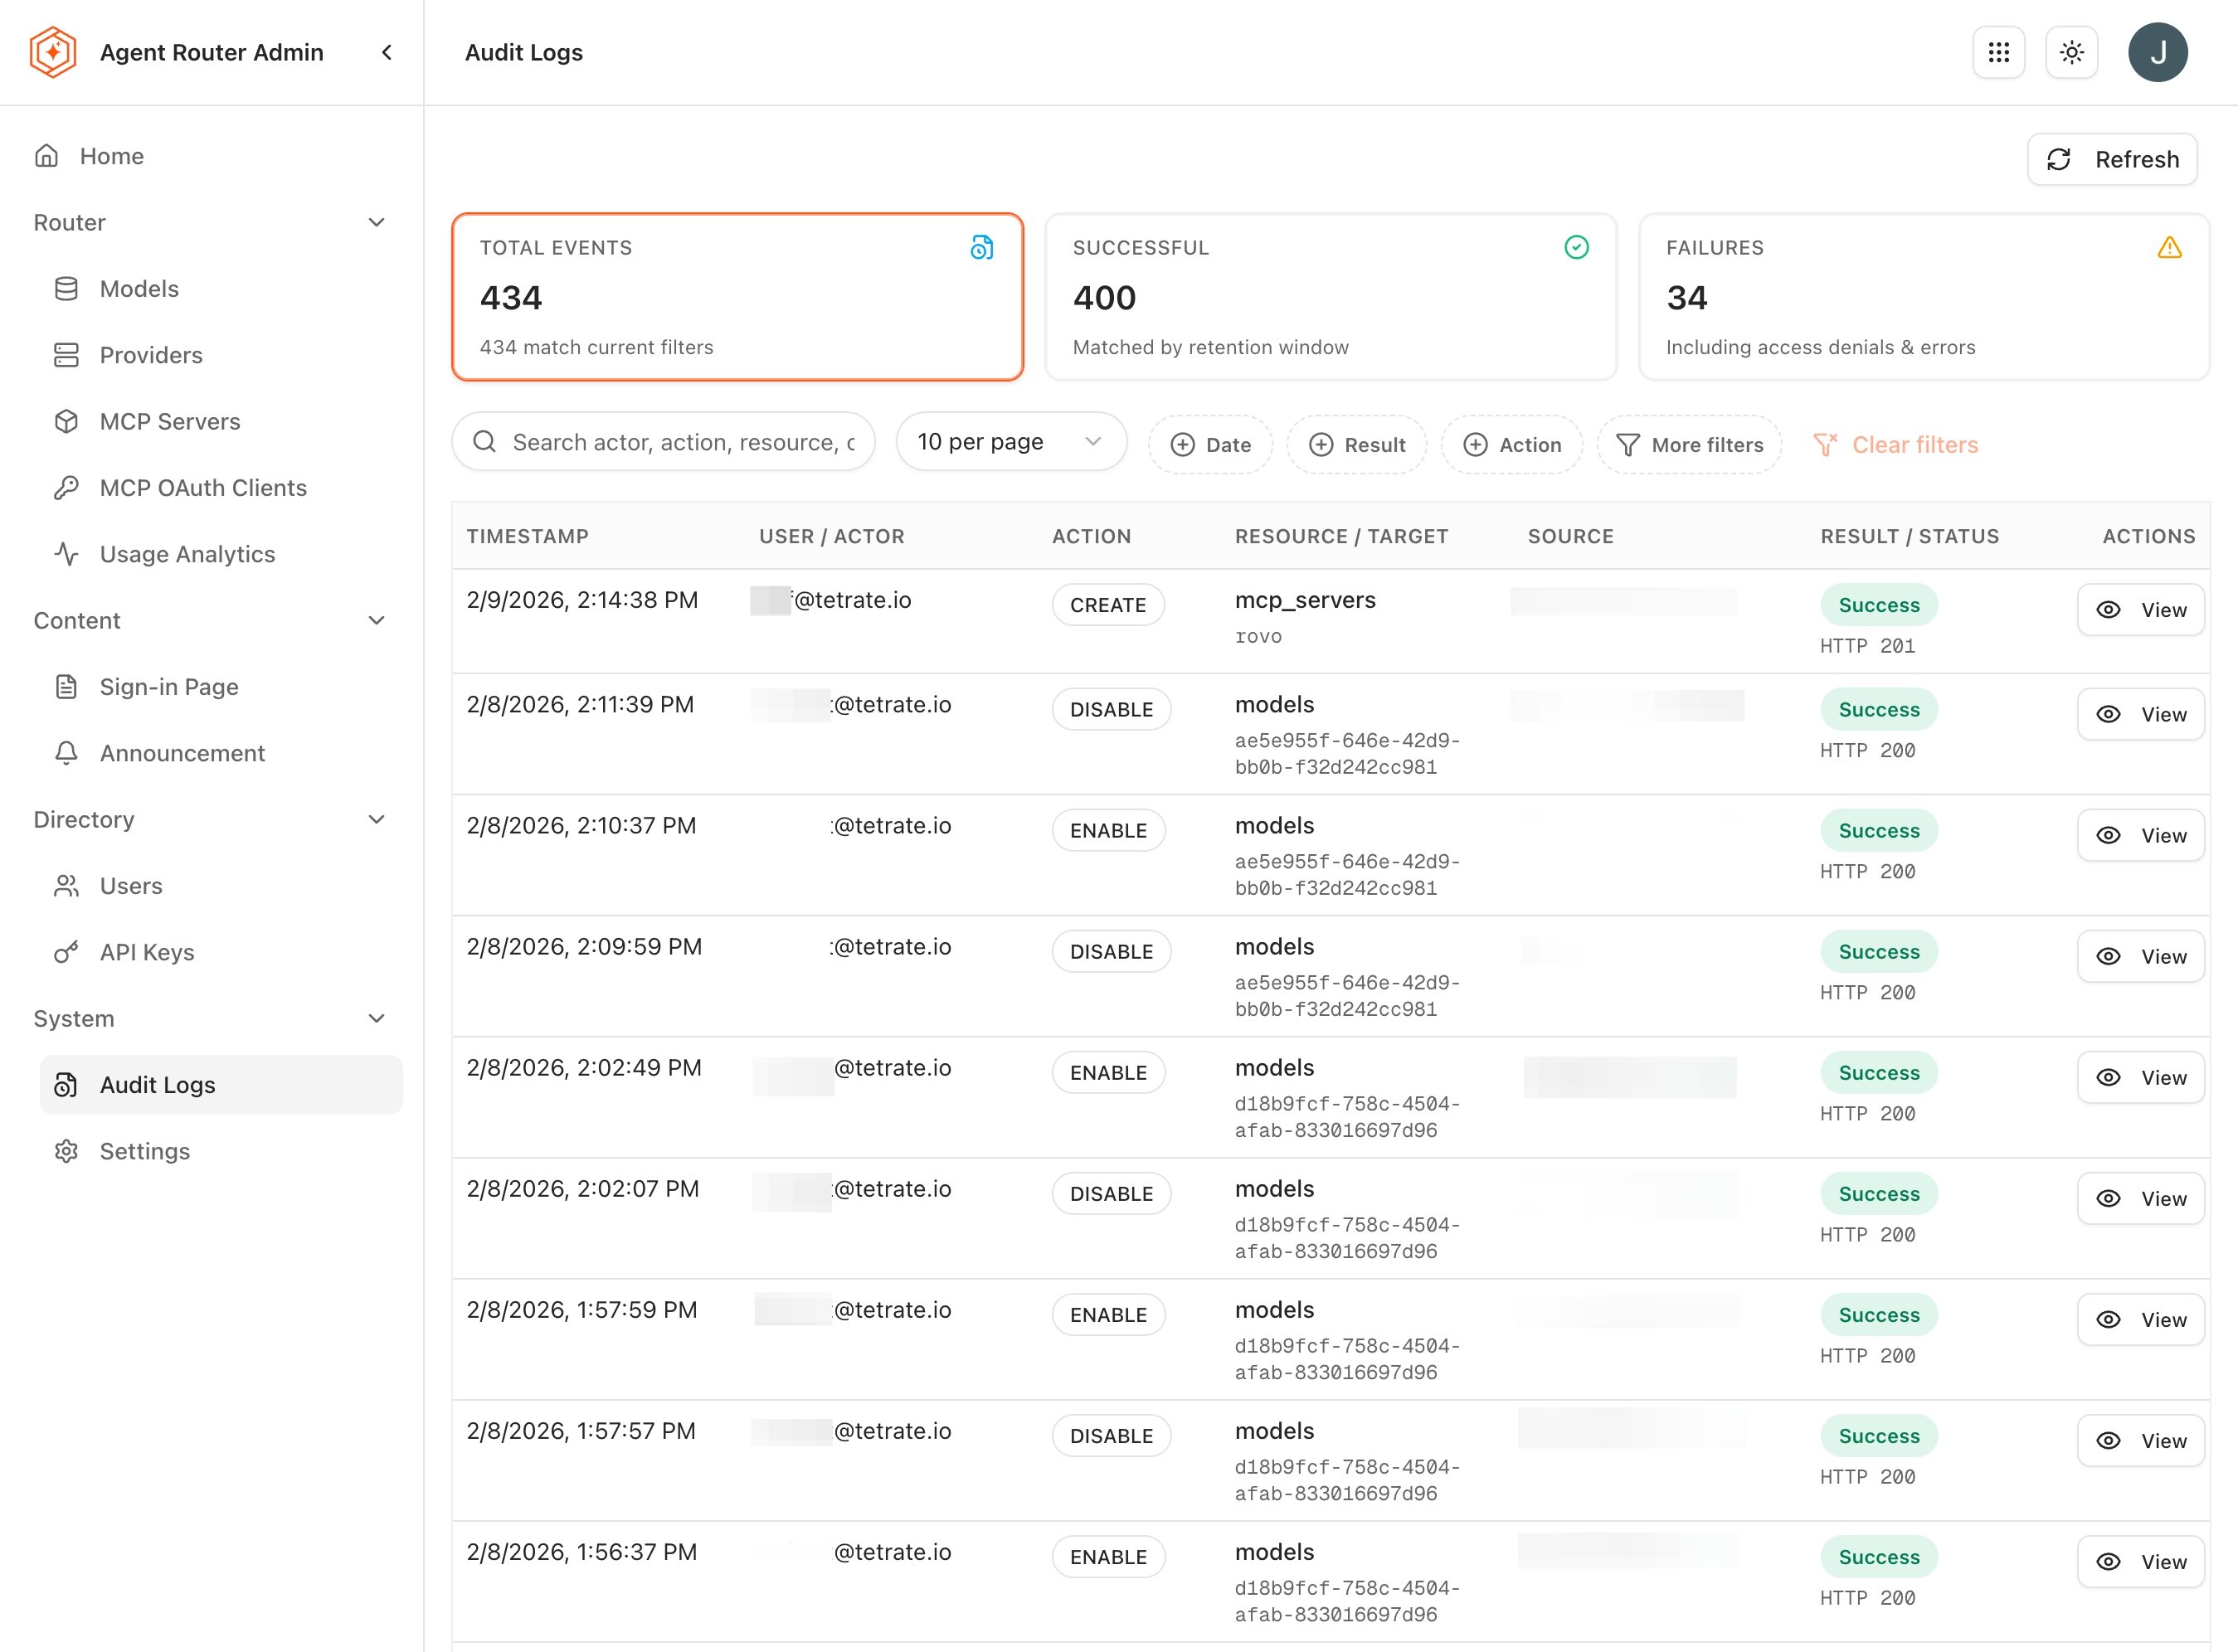Click the Success badge in 2:02:07 PM row
Image resolution: width=2238 pixels, height=1652 pixels.
click(x=1879, y=1193)
